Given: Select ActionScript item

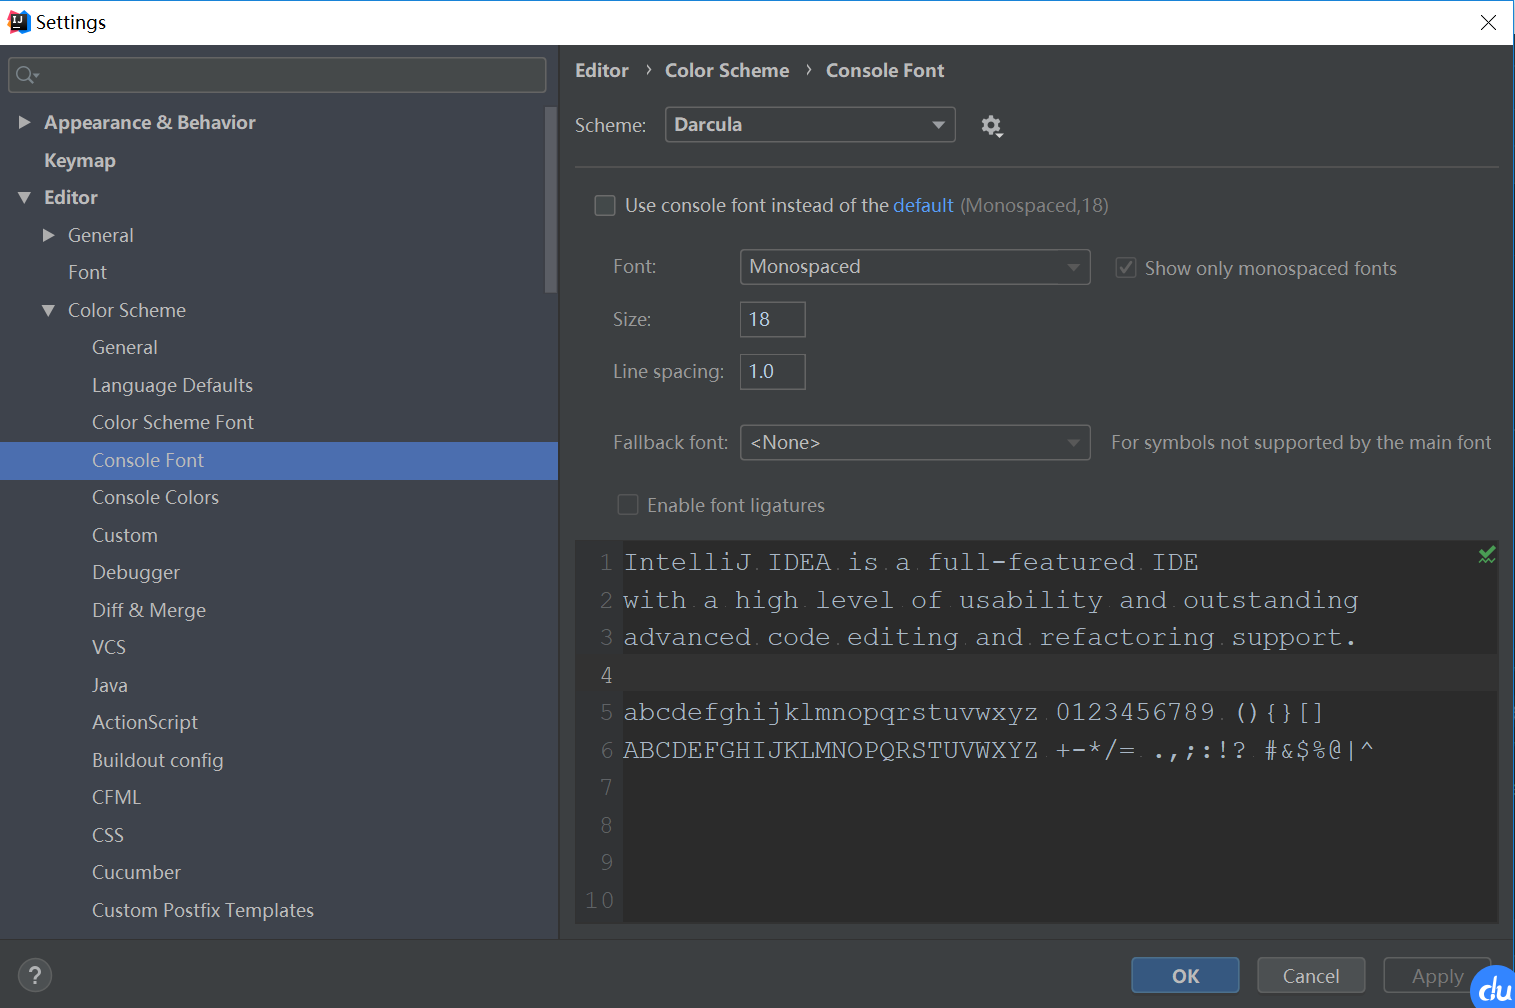Looking at the screenshot, I should (x=145, y=723).
